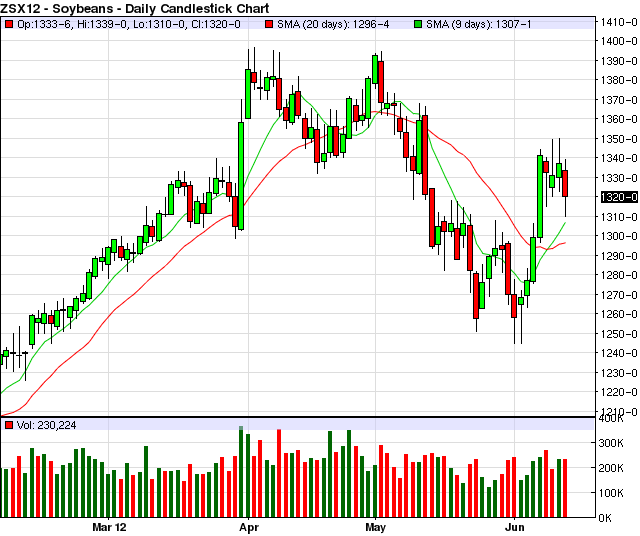Image resolution: width=640 pixels, height=536 pixels.
Task: Click the highlighted current price label '1320-0'
Action: click(x=619, y=197)
